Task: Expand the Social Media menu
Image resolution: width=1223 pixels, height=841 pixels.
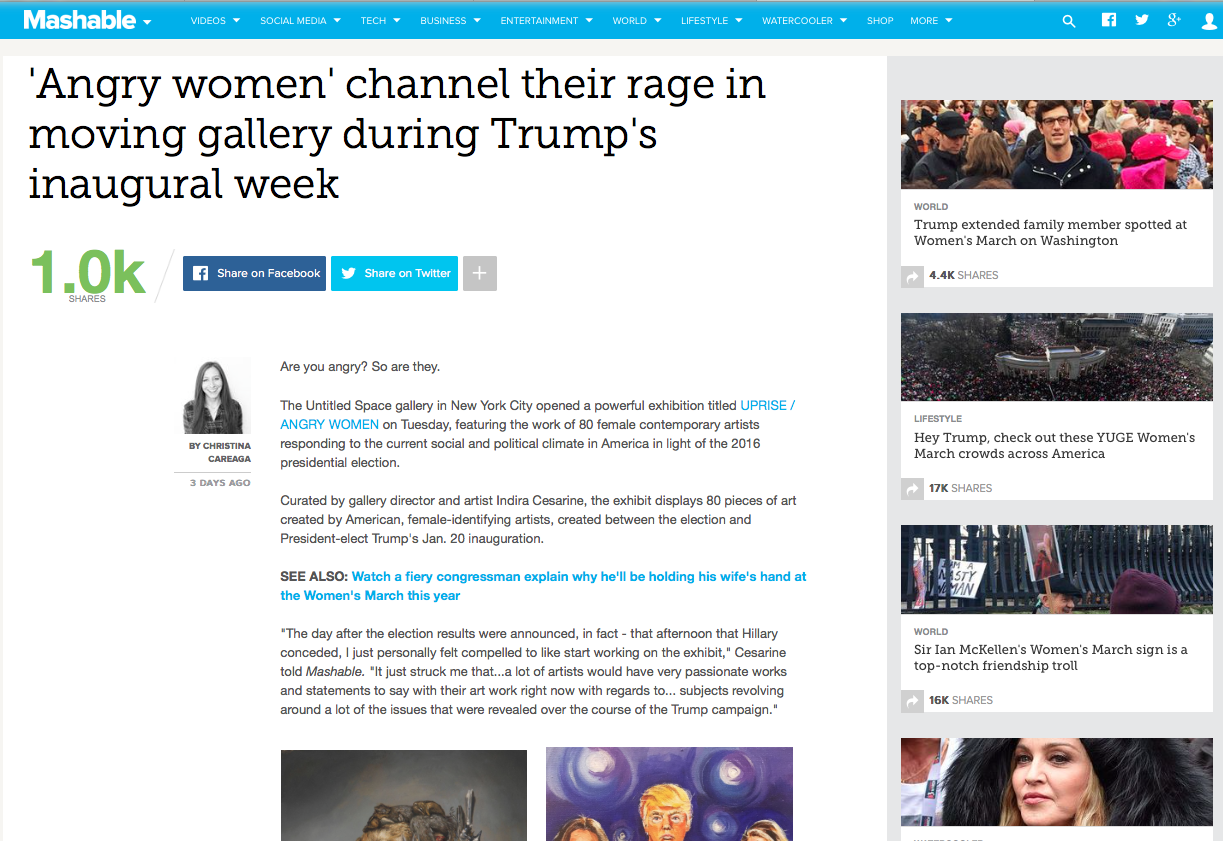Action: click(x=300, y=20)
